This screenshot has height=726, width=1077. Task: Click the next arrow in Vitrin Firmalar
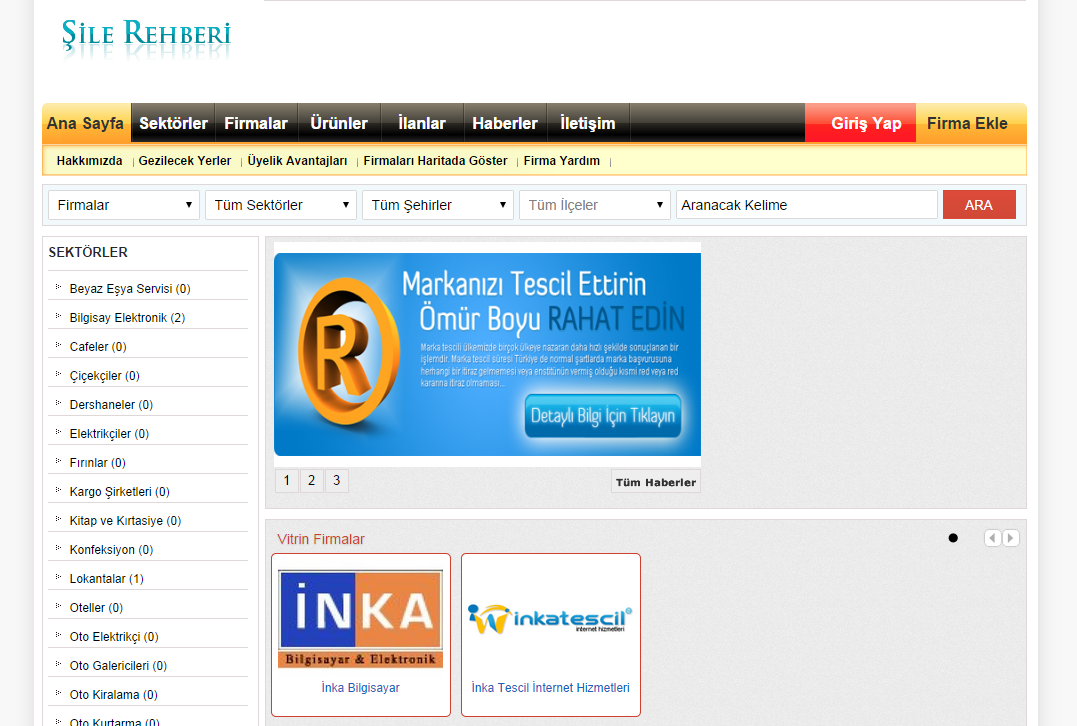tap(1011, 538)
